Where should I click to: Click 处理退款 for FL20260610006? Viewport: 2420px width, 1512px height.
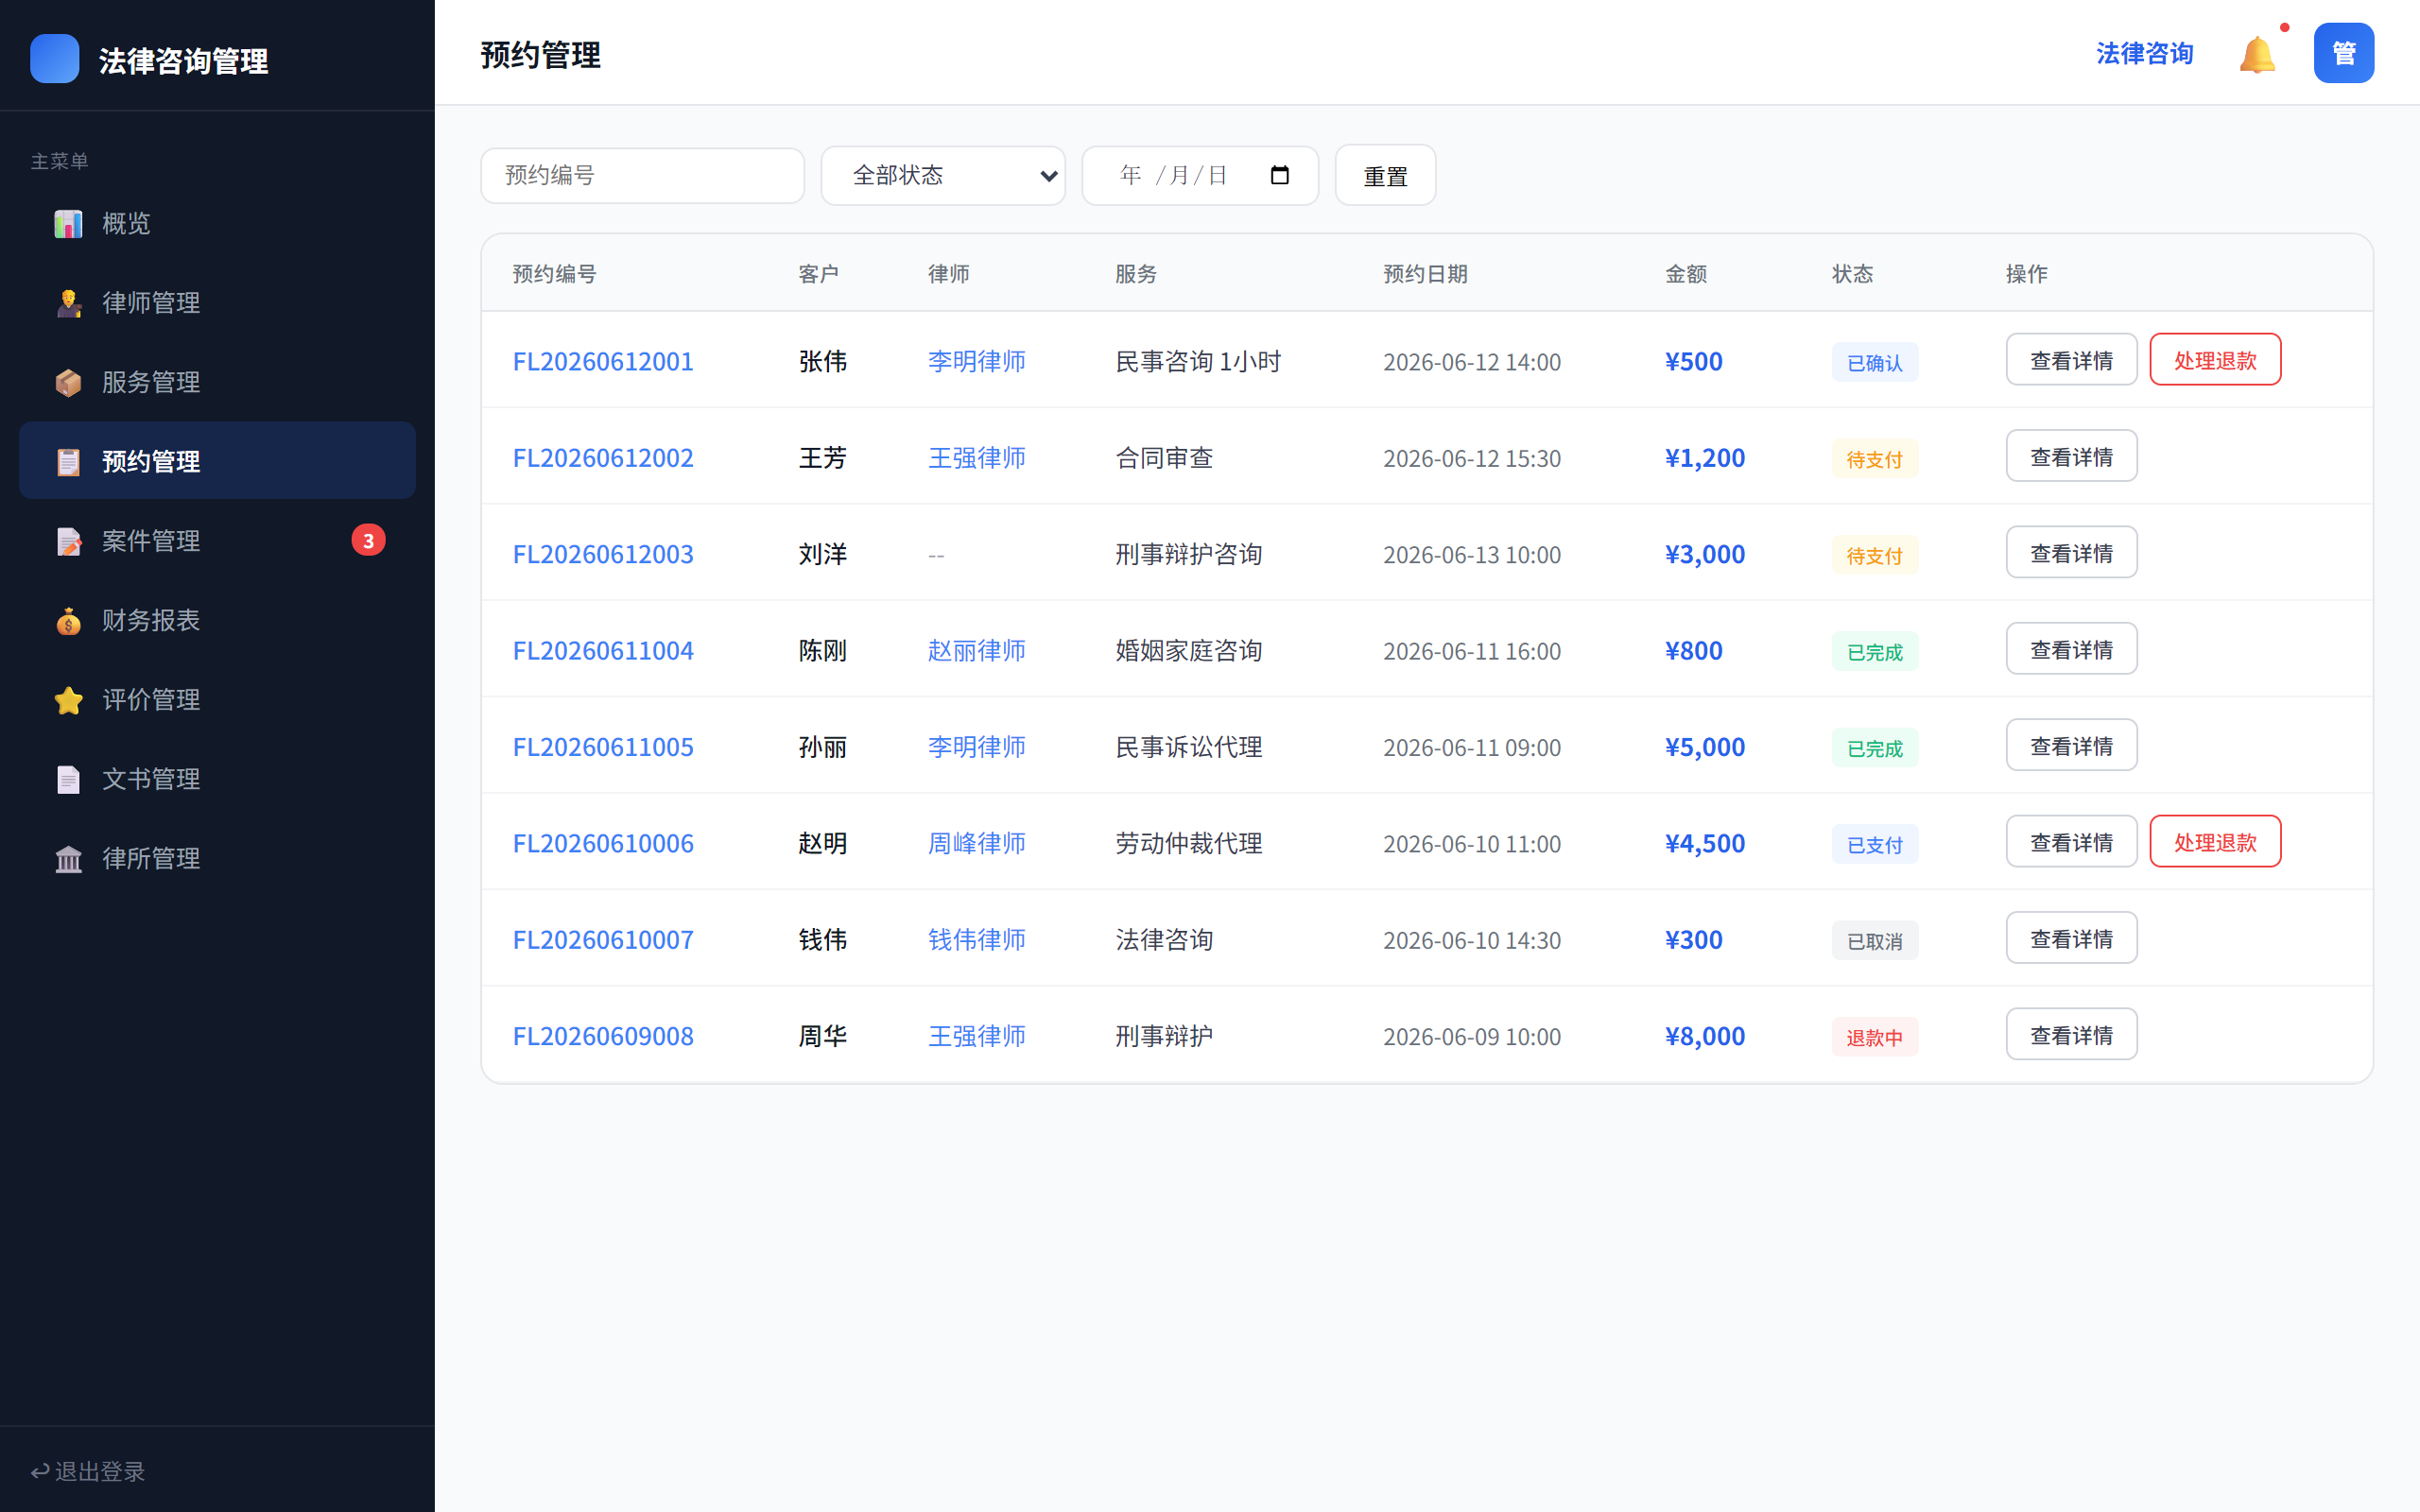click(x=2215, y=842)
